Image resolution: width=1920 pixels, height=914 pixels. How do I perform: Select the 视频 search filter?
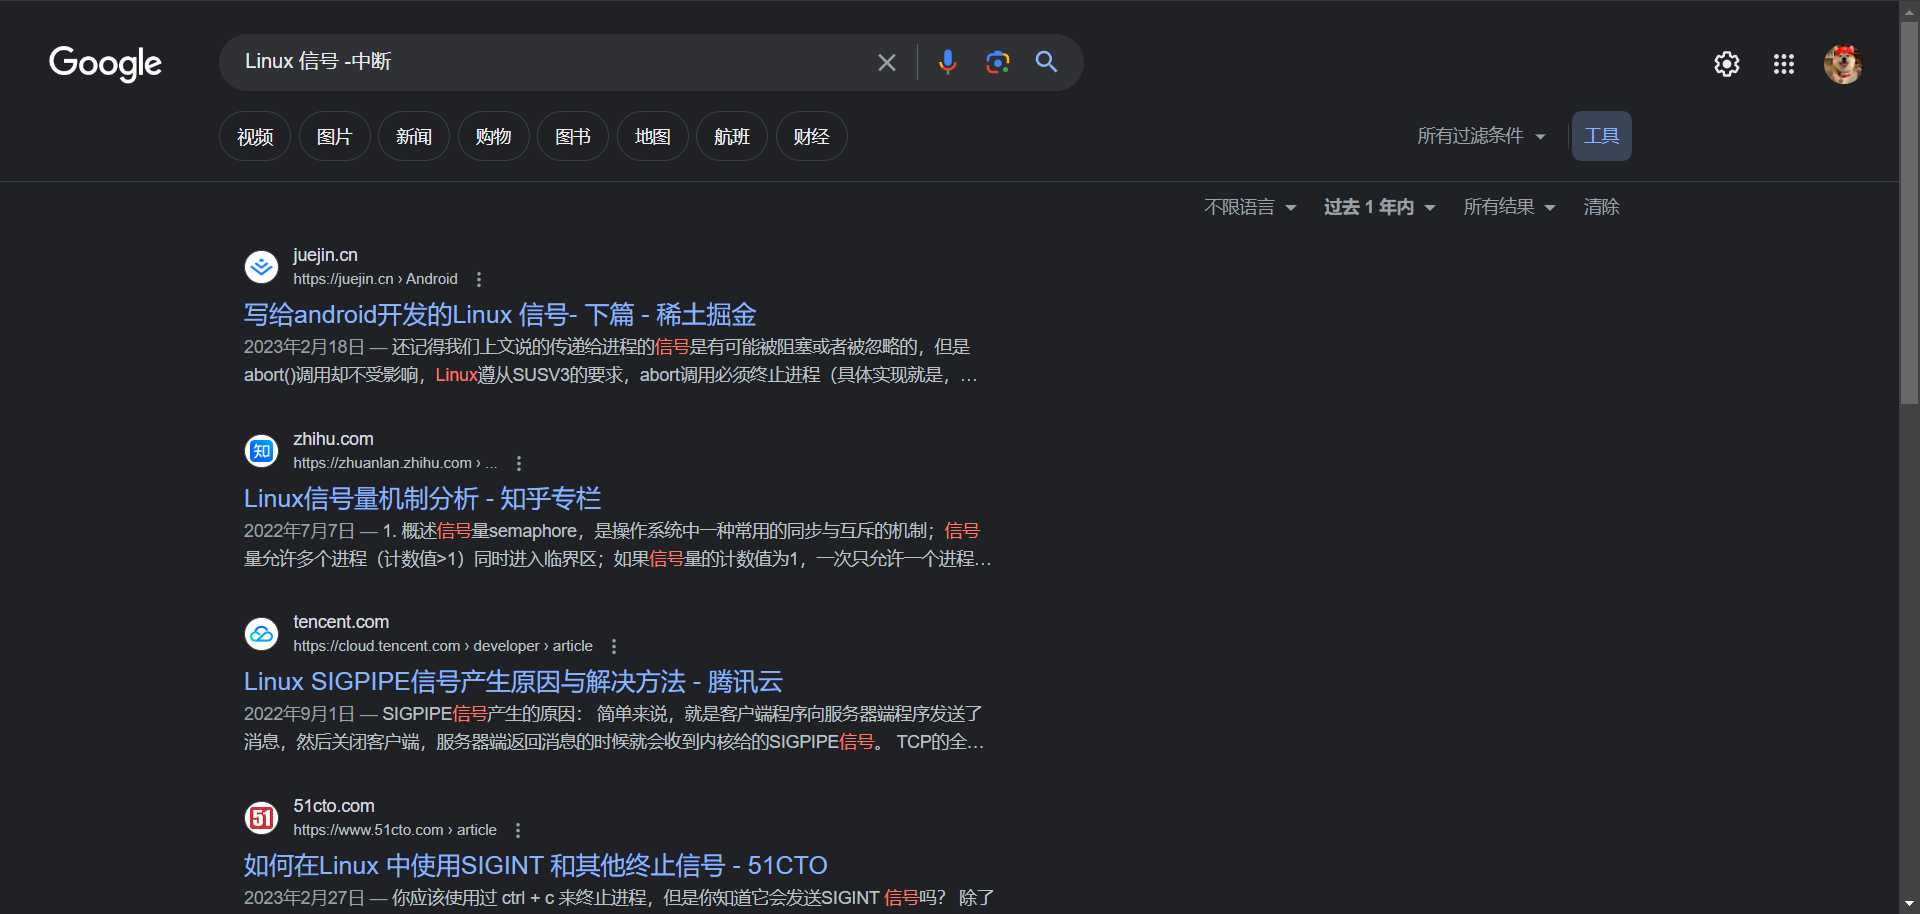(255, 136)
